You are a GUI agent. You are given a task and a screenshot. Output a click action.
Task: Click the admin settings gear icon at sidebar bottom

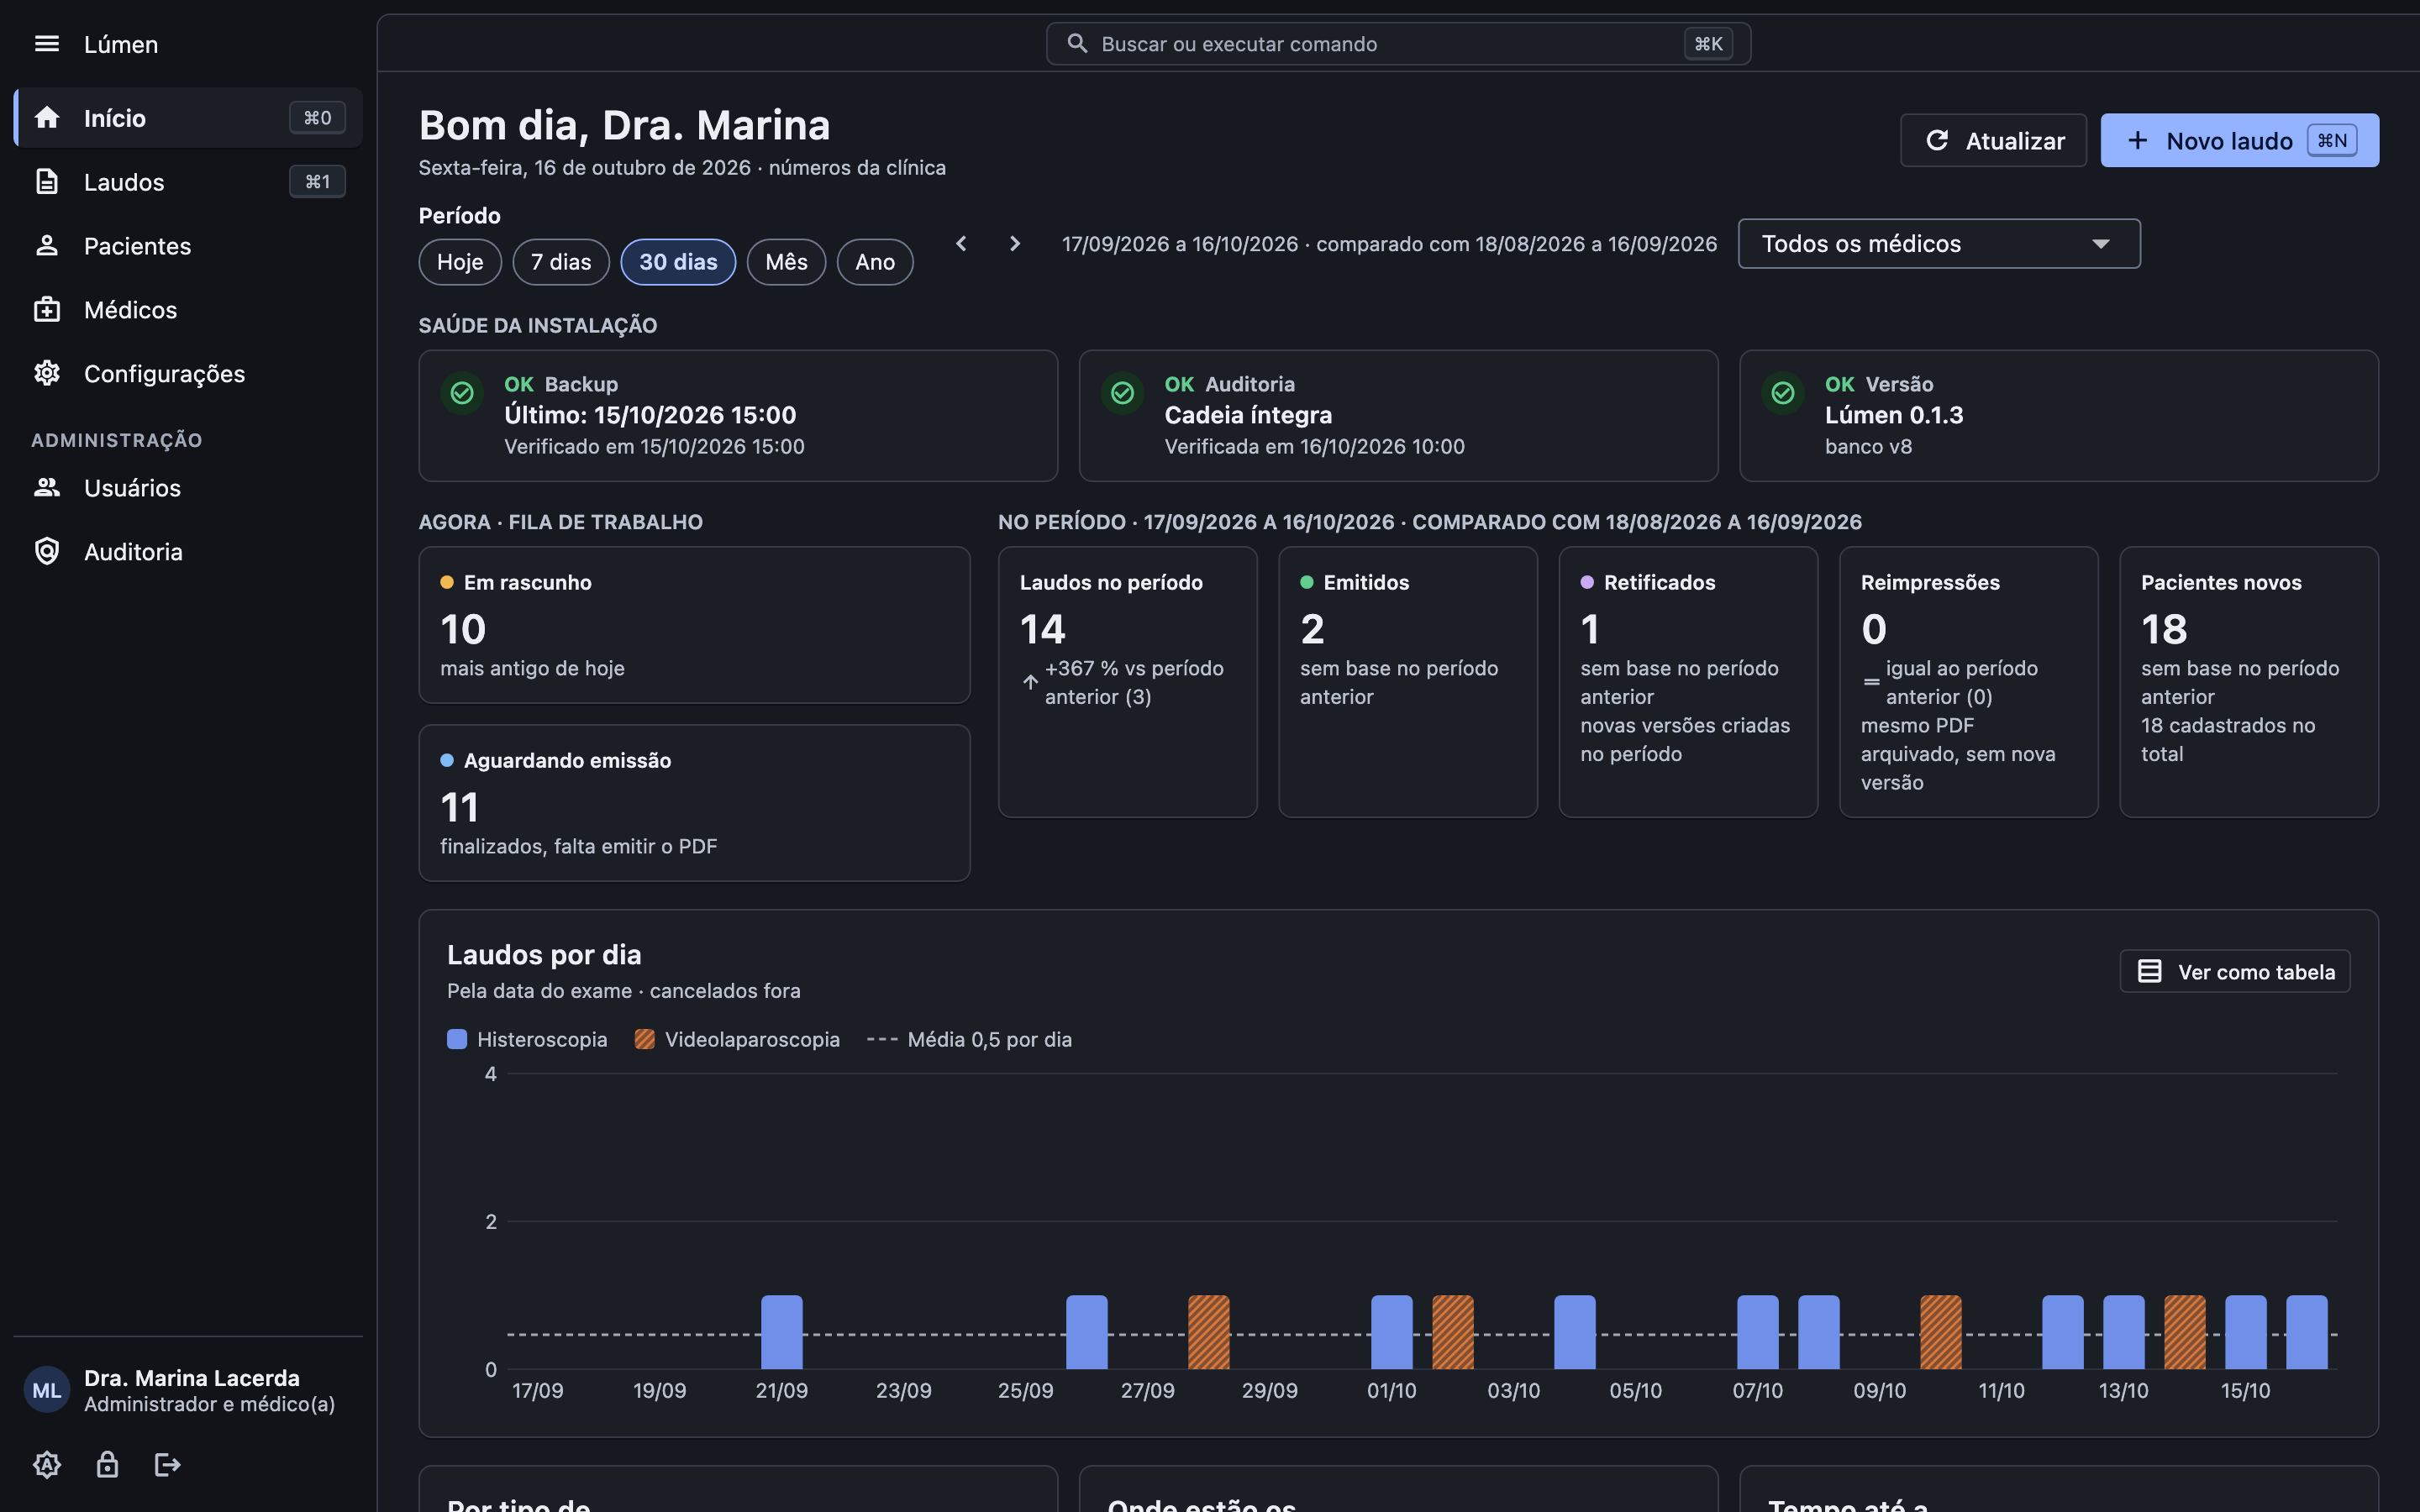46,1465
